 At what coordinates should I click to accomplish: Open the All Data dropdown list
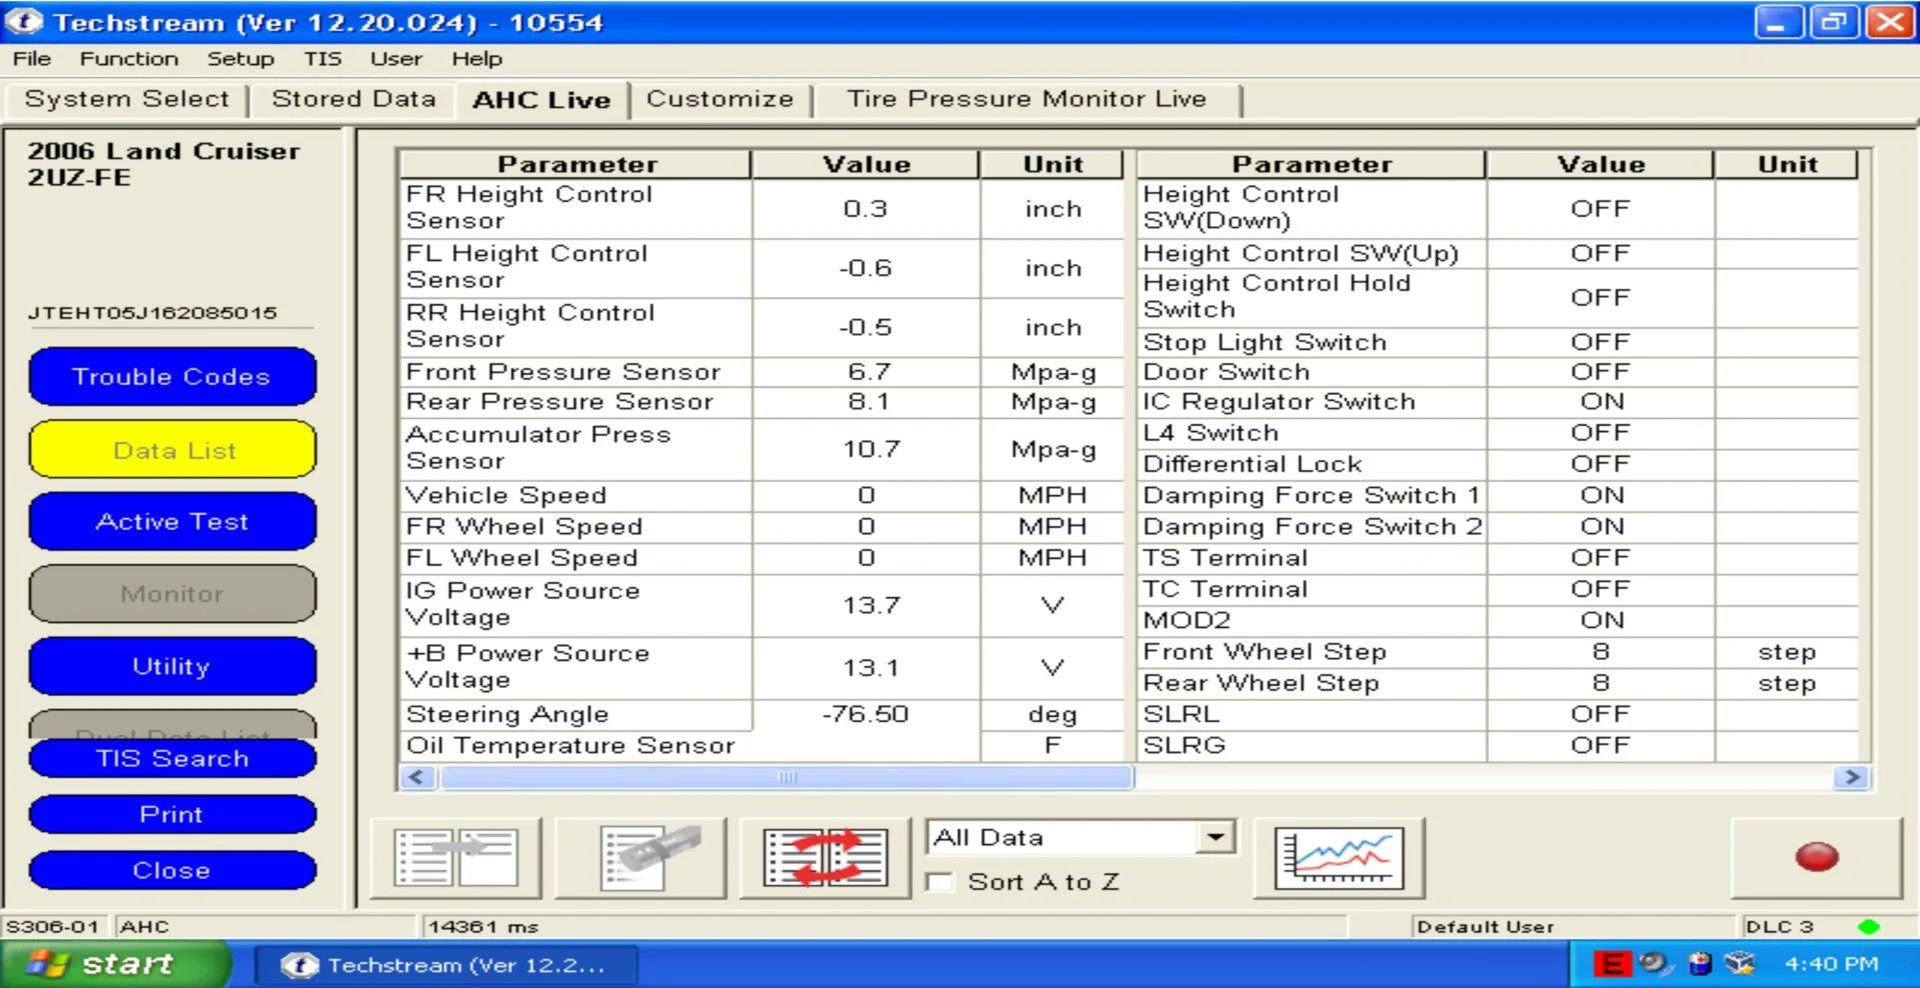1215,837
